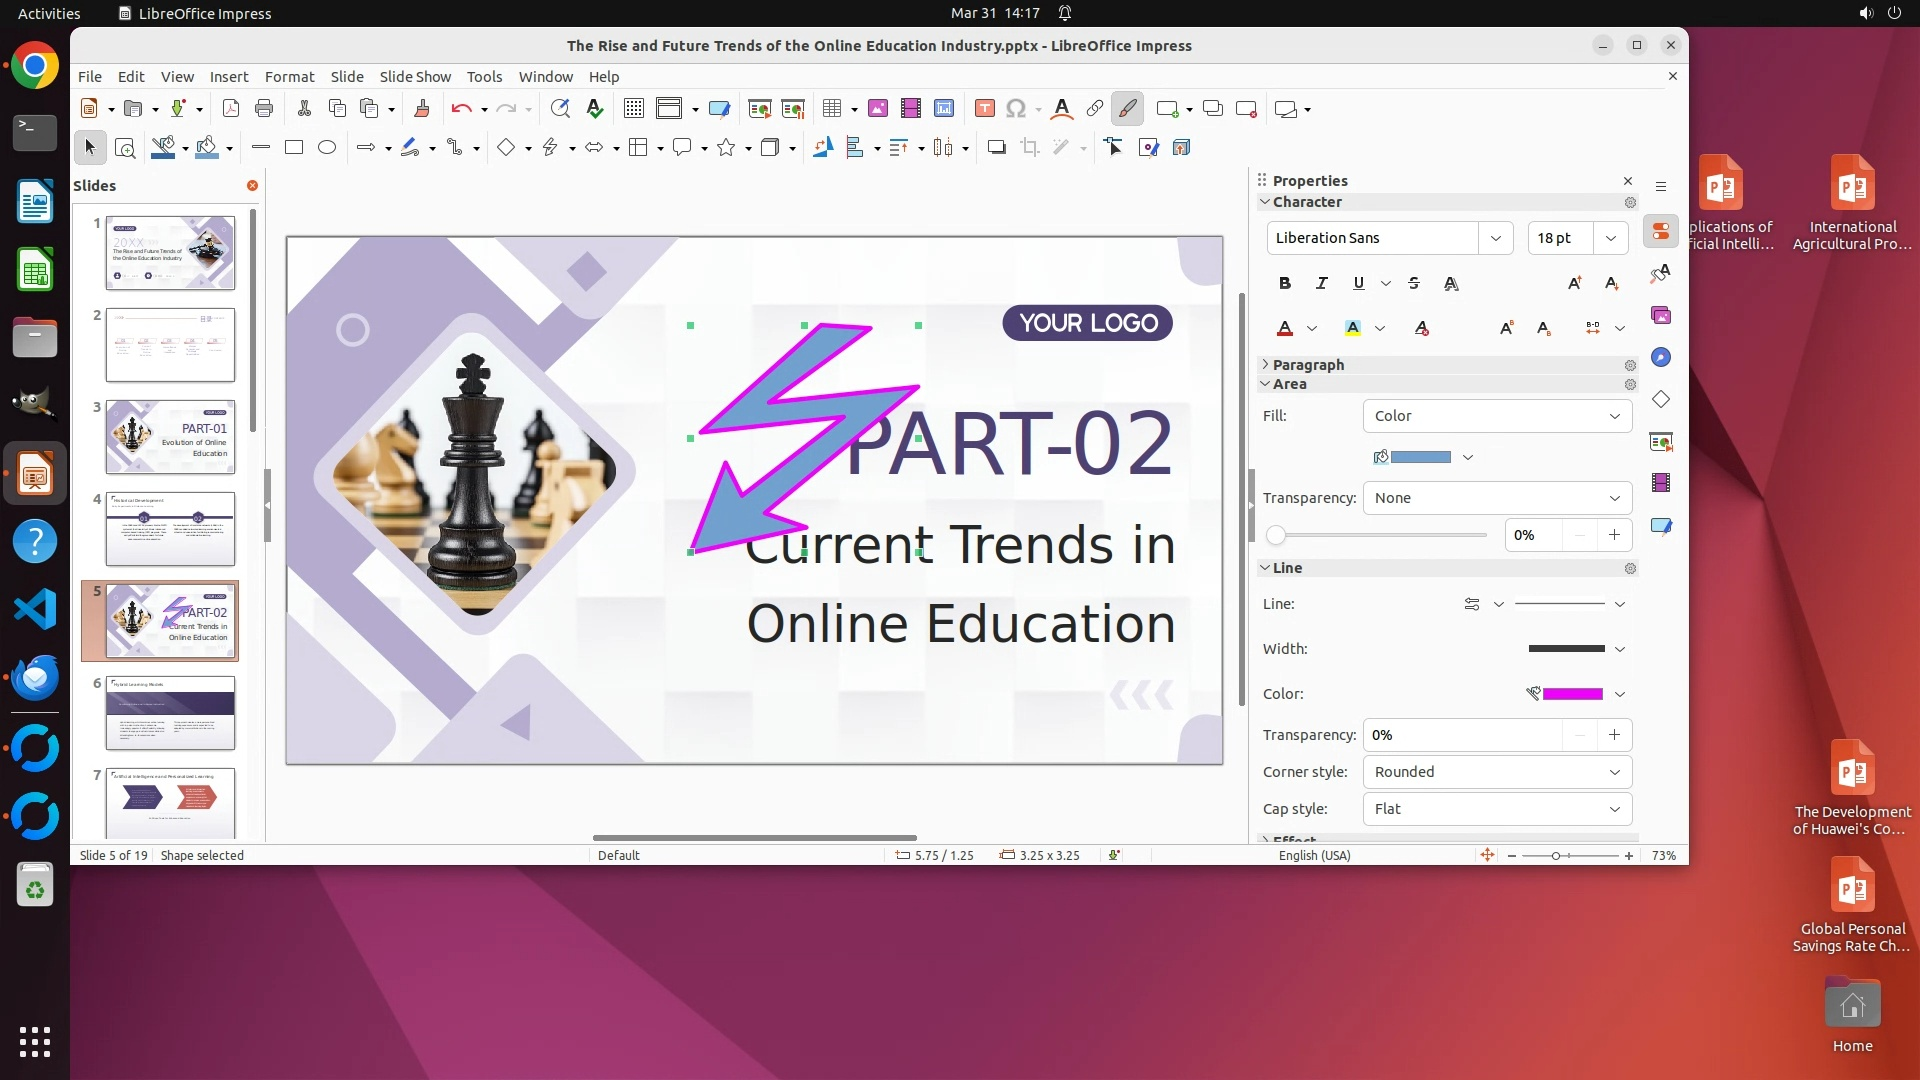This screenshot has width=1920, height=1080.
Task: Click the Insert Table toolbar icon
Action: (831, 109)
